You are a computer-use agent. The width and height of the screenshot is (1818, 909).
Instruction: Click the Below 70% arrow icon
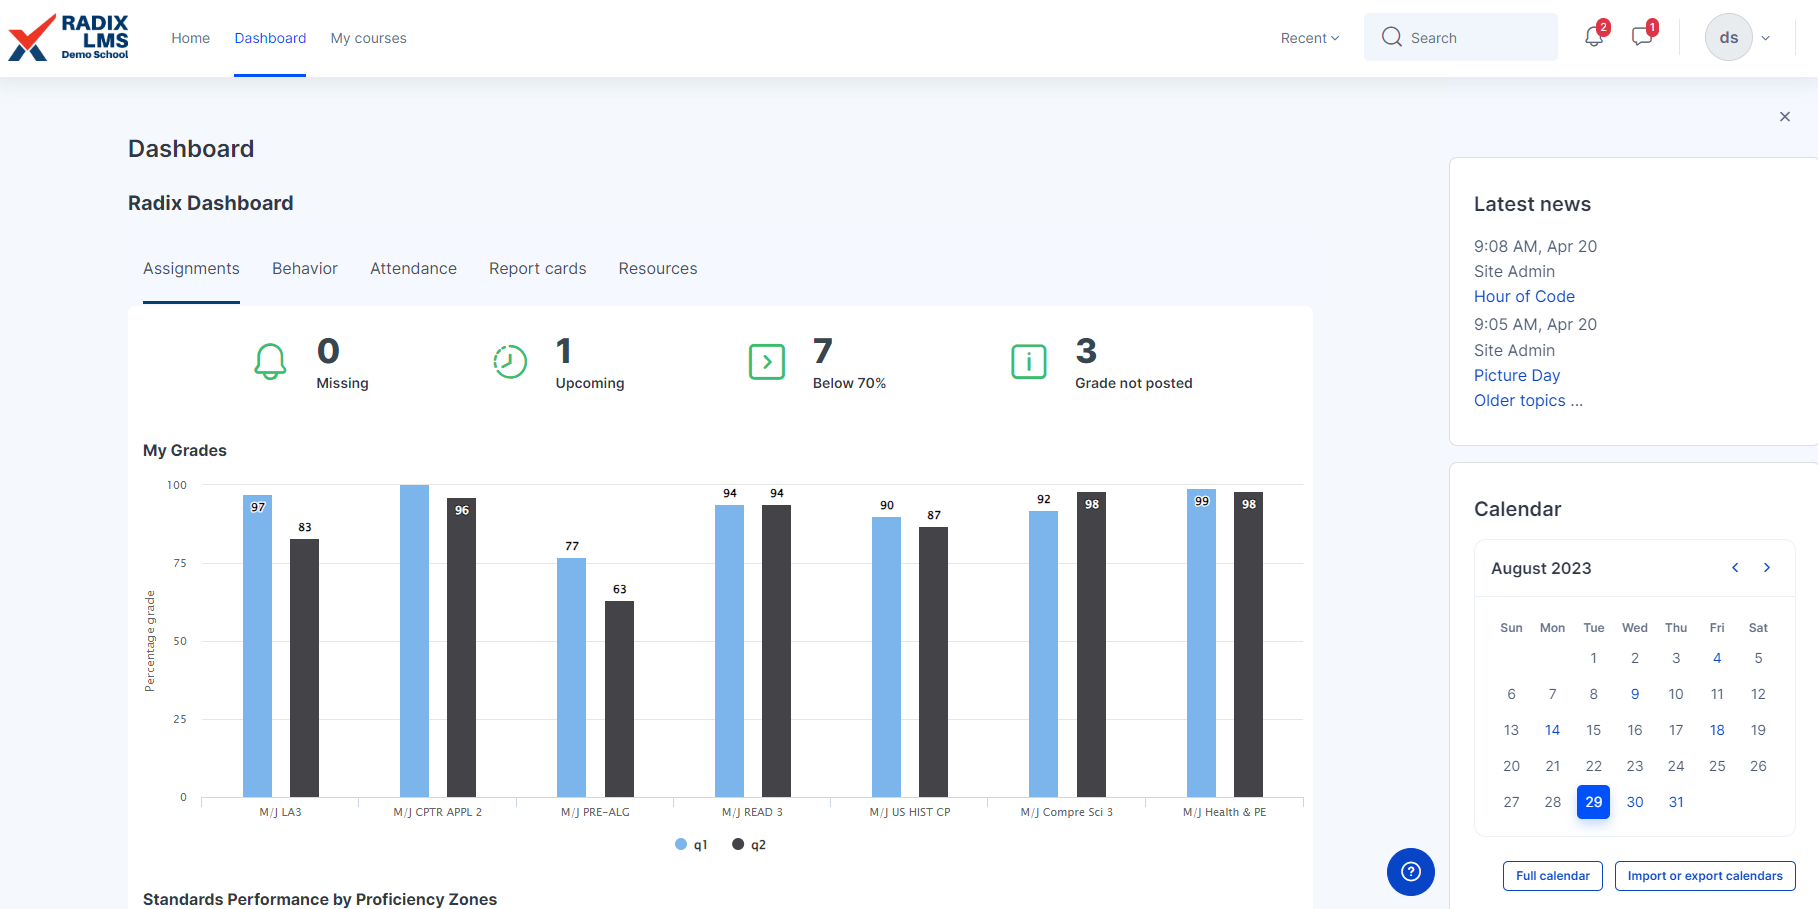[767, 361]
